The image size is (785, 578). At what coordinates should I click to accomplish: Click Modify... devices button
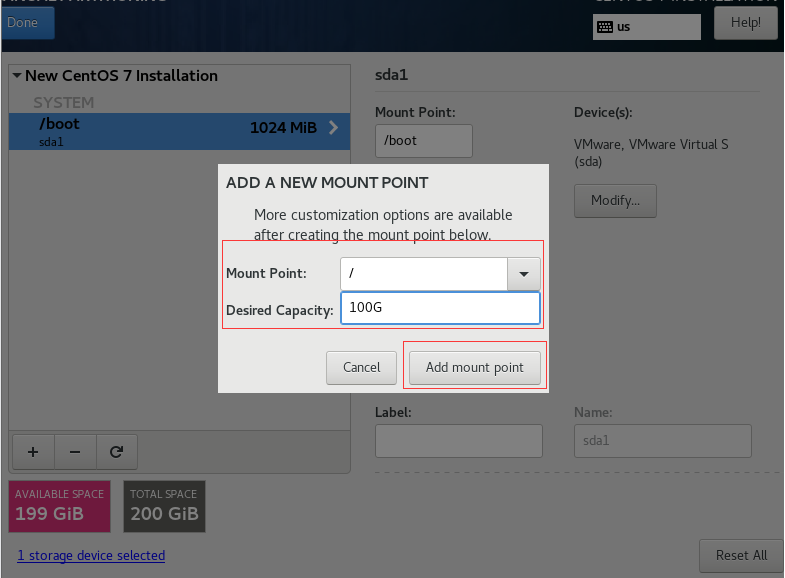click(615, 201)
